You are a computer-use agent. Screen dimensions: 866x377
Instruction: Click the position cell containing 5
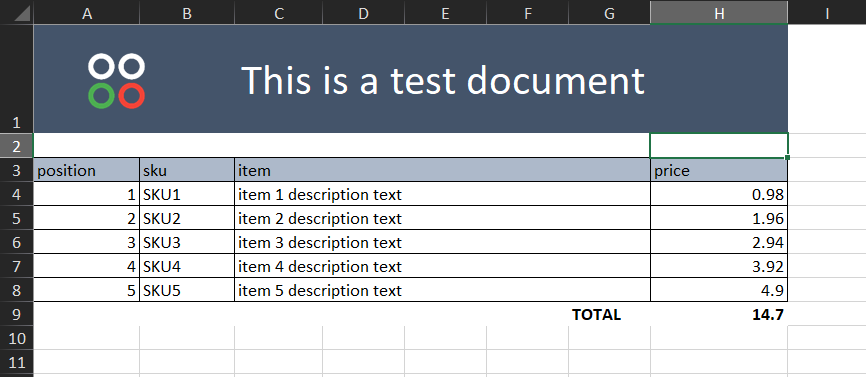point(86,290)
